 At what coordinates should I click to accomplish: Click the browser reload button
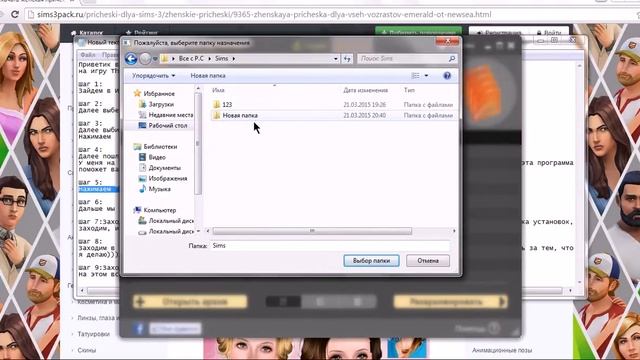(15, 15)
